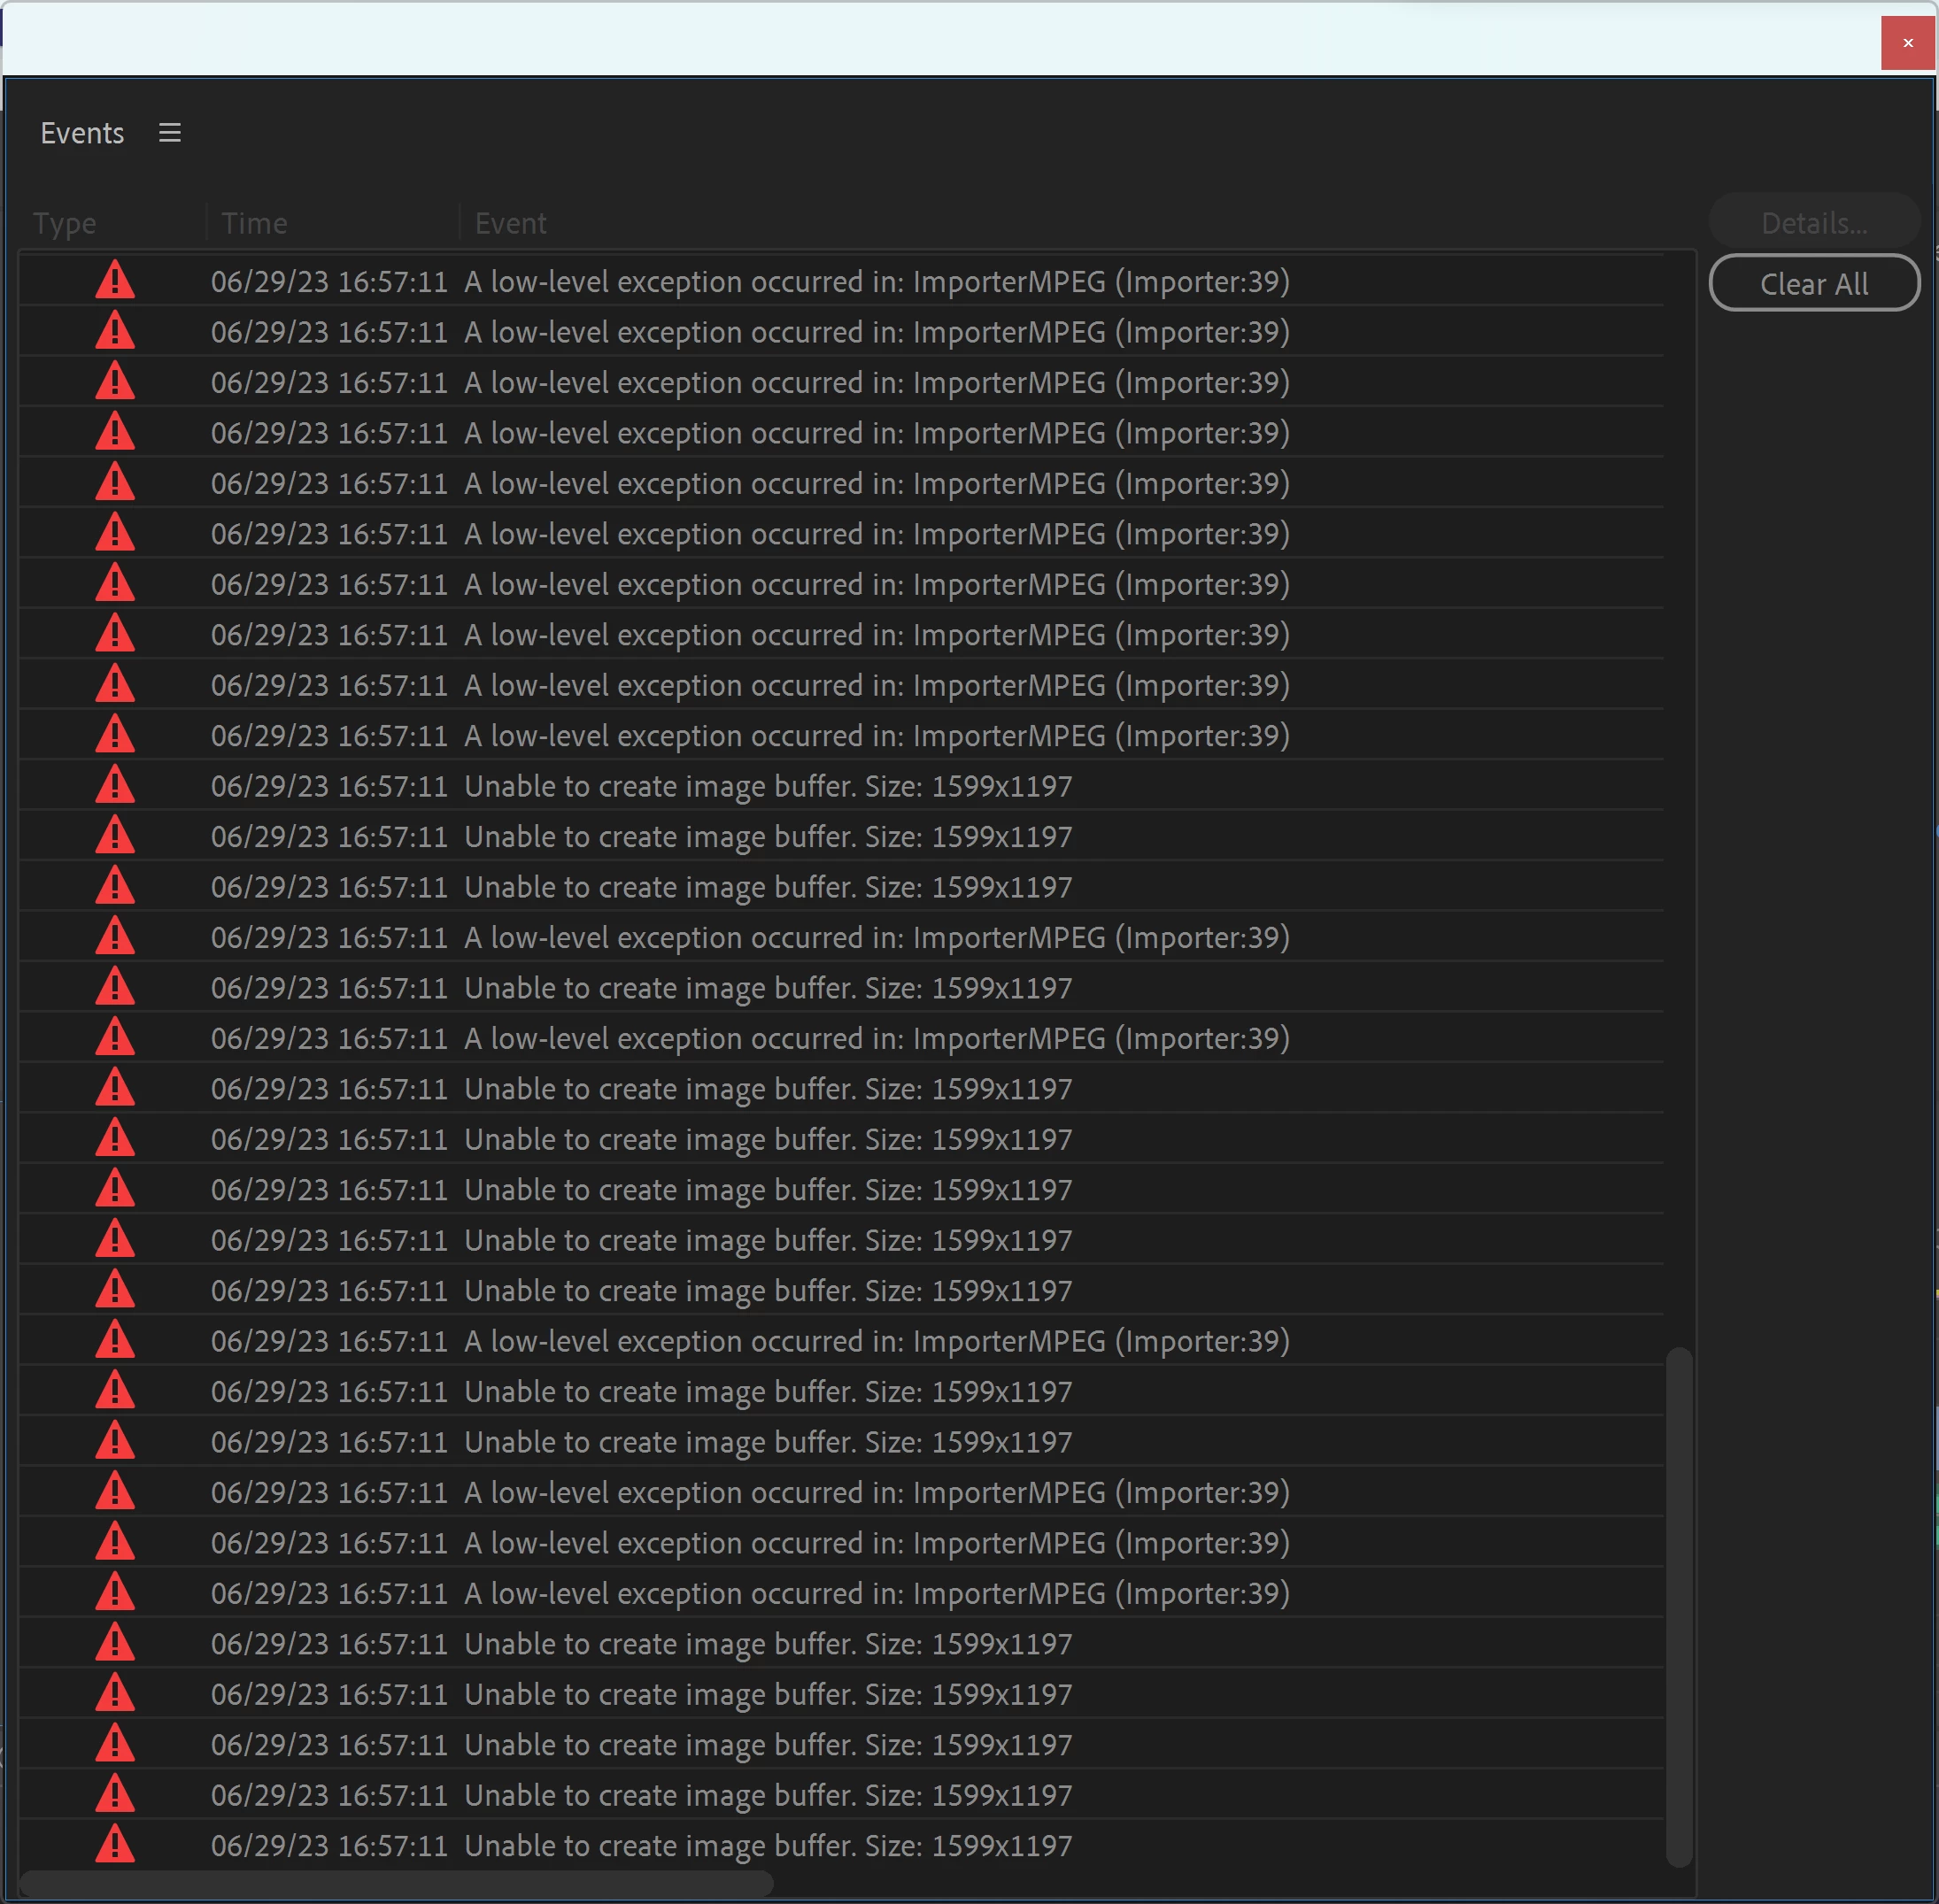Select first ImporterMPEG exception event row
Screen dimensions: 1939x1904
pyautogui.click(x=876, y=281)
